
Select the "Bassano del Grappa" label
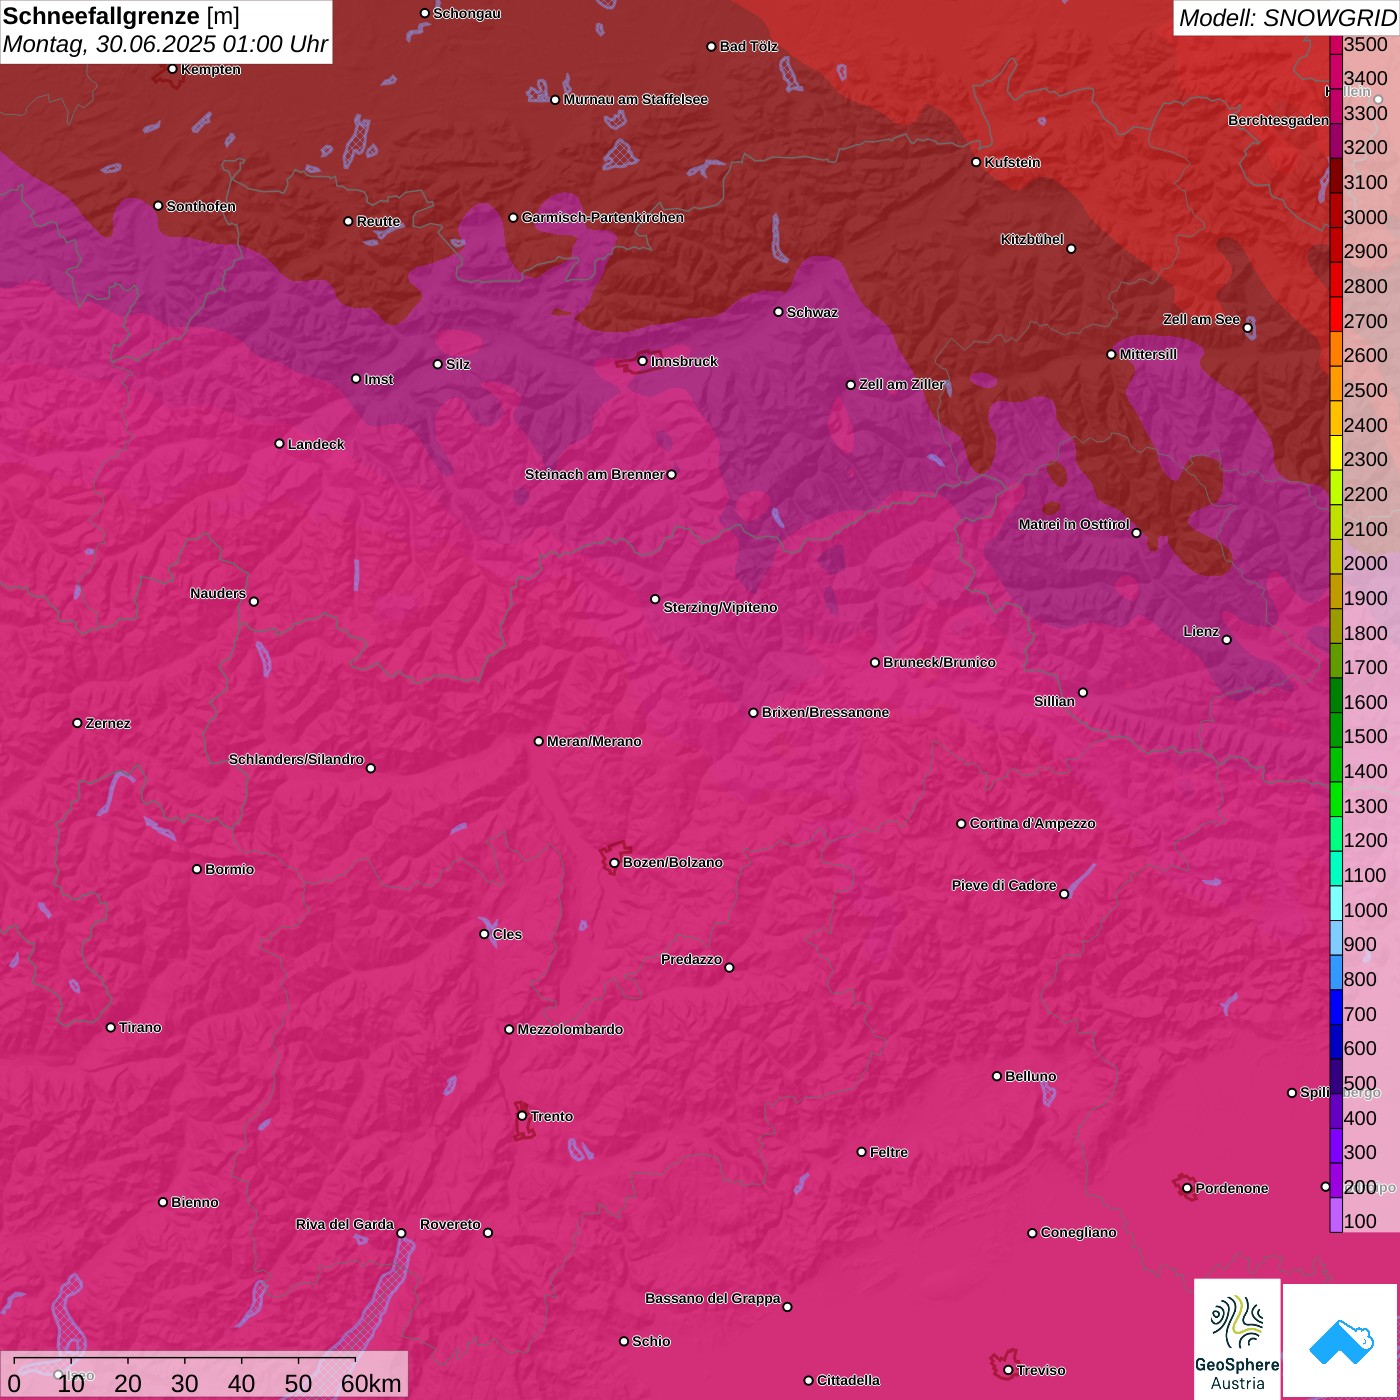coord(713,1298)
